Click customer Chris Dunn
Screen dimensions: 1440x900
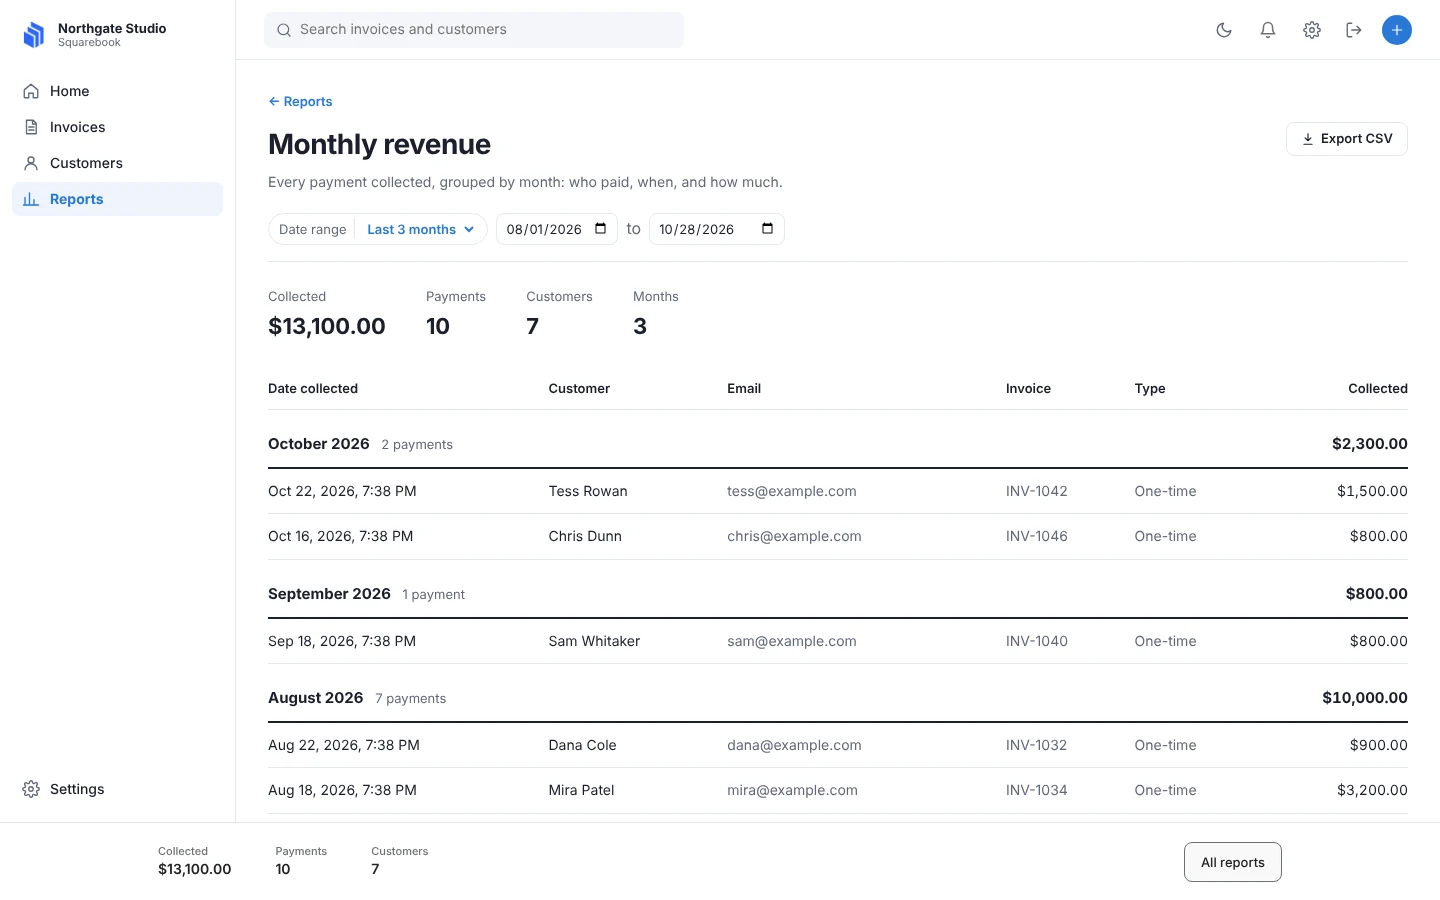click(585, 536)
